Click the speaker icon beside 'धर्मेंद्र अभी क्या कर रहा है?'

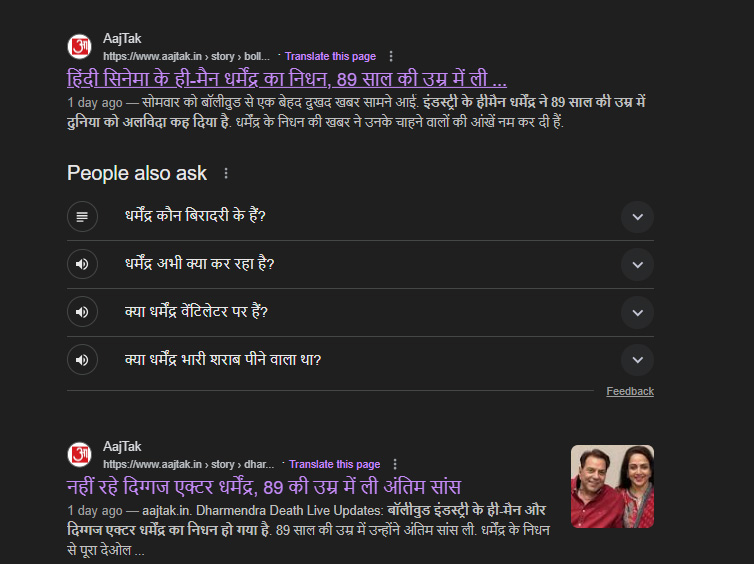82,264
